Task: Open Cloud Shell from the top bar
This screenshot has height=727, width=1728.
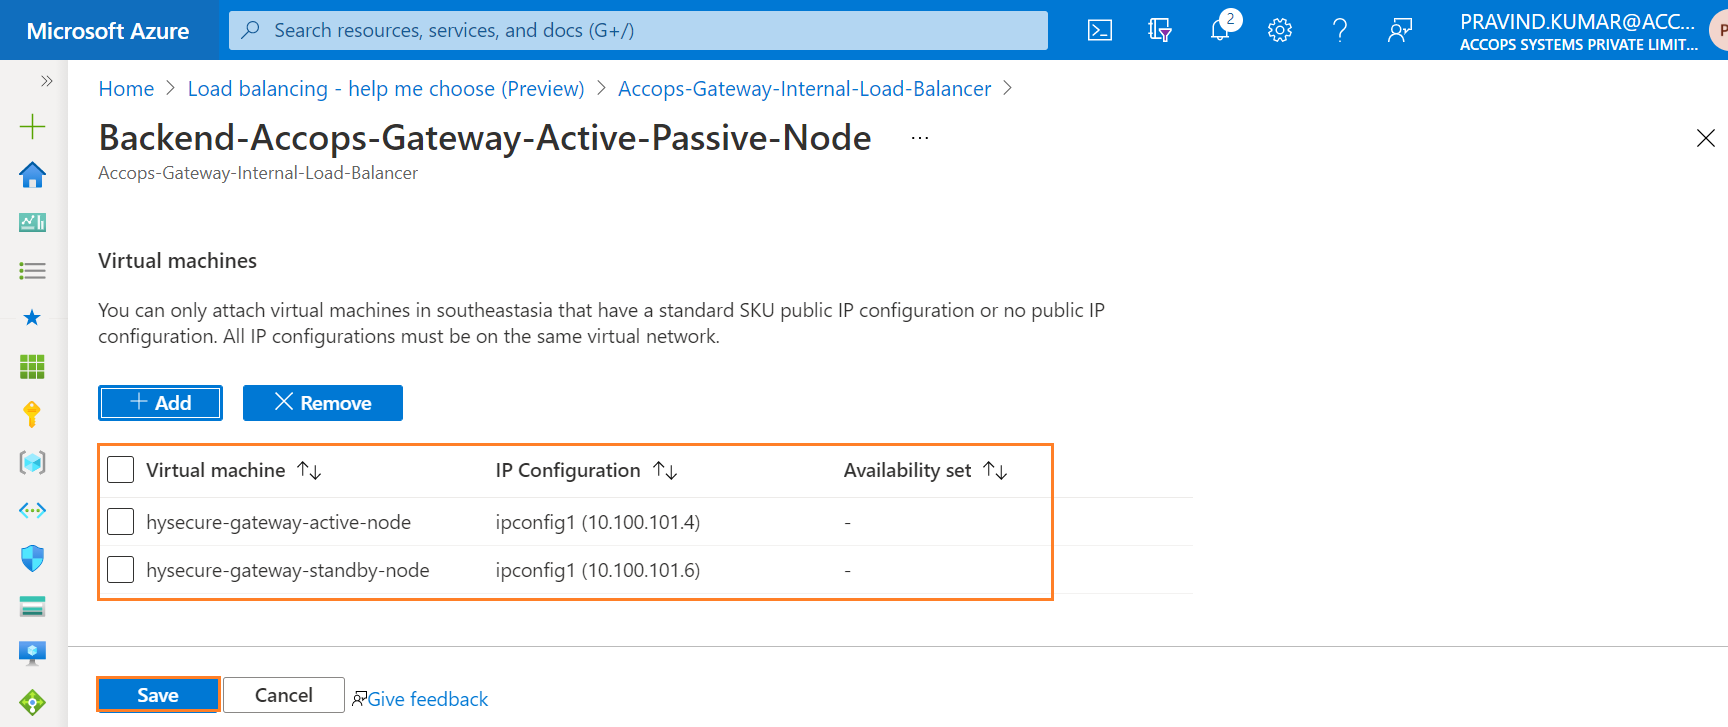Action: [x=1100, y=30]
